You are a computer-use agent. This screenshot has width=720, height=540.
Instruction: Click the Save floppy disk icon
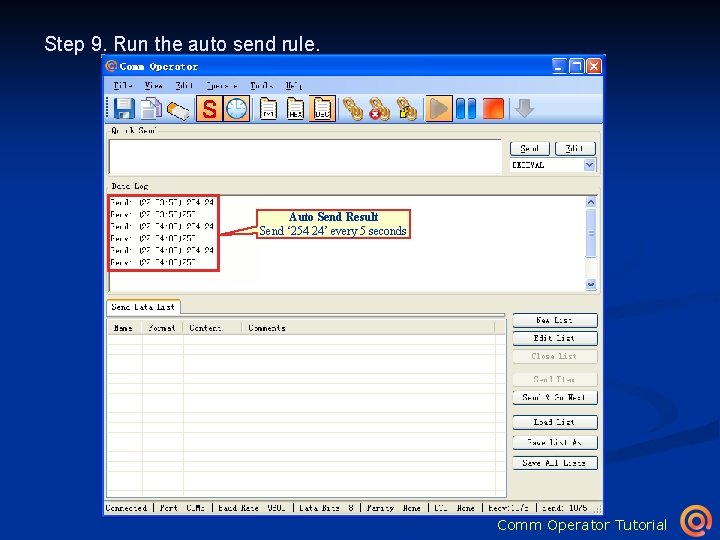pyautogui.click(x=124, y=109)
